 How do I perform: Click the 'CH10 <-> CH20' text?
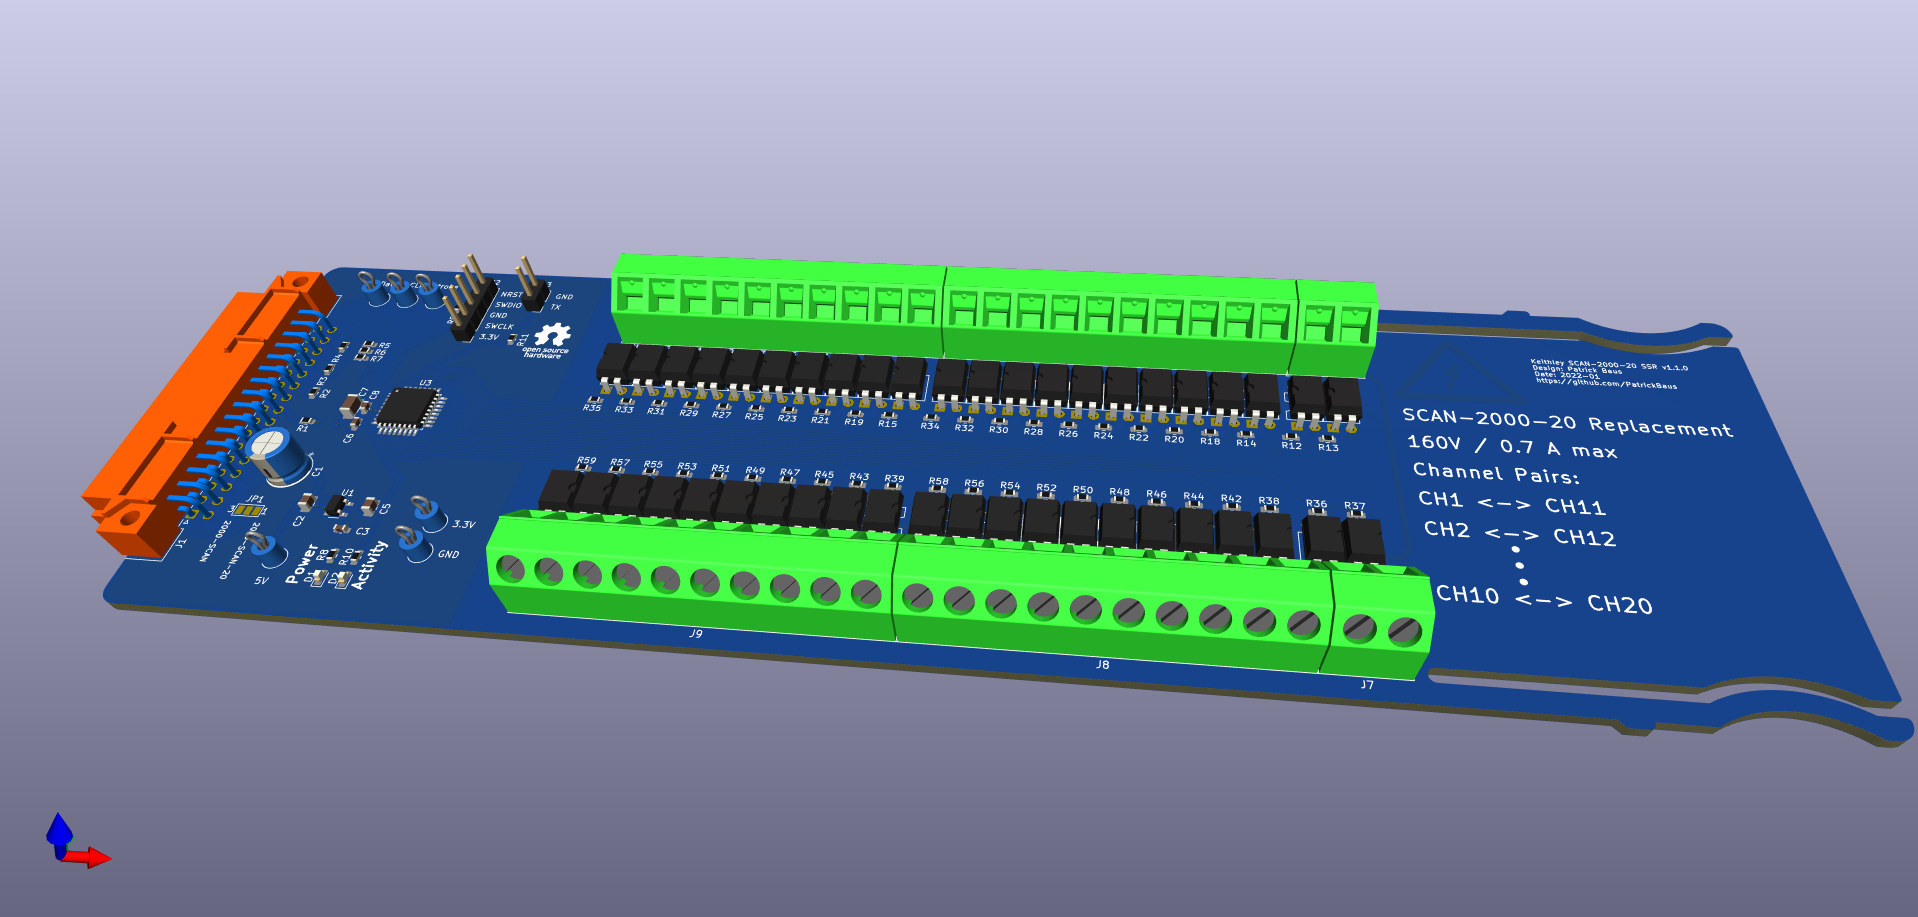(1544, 599)
